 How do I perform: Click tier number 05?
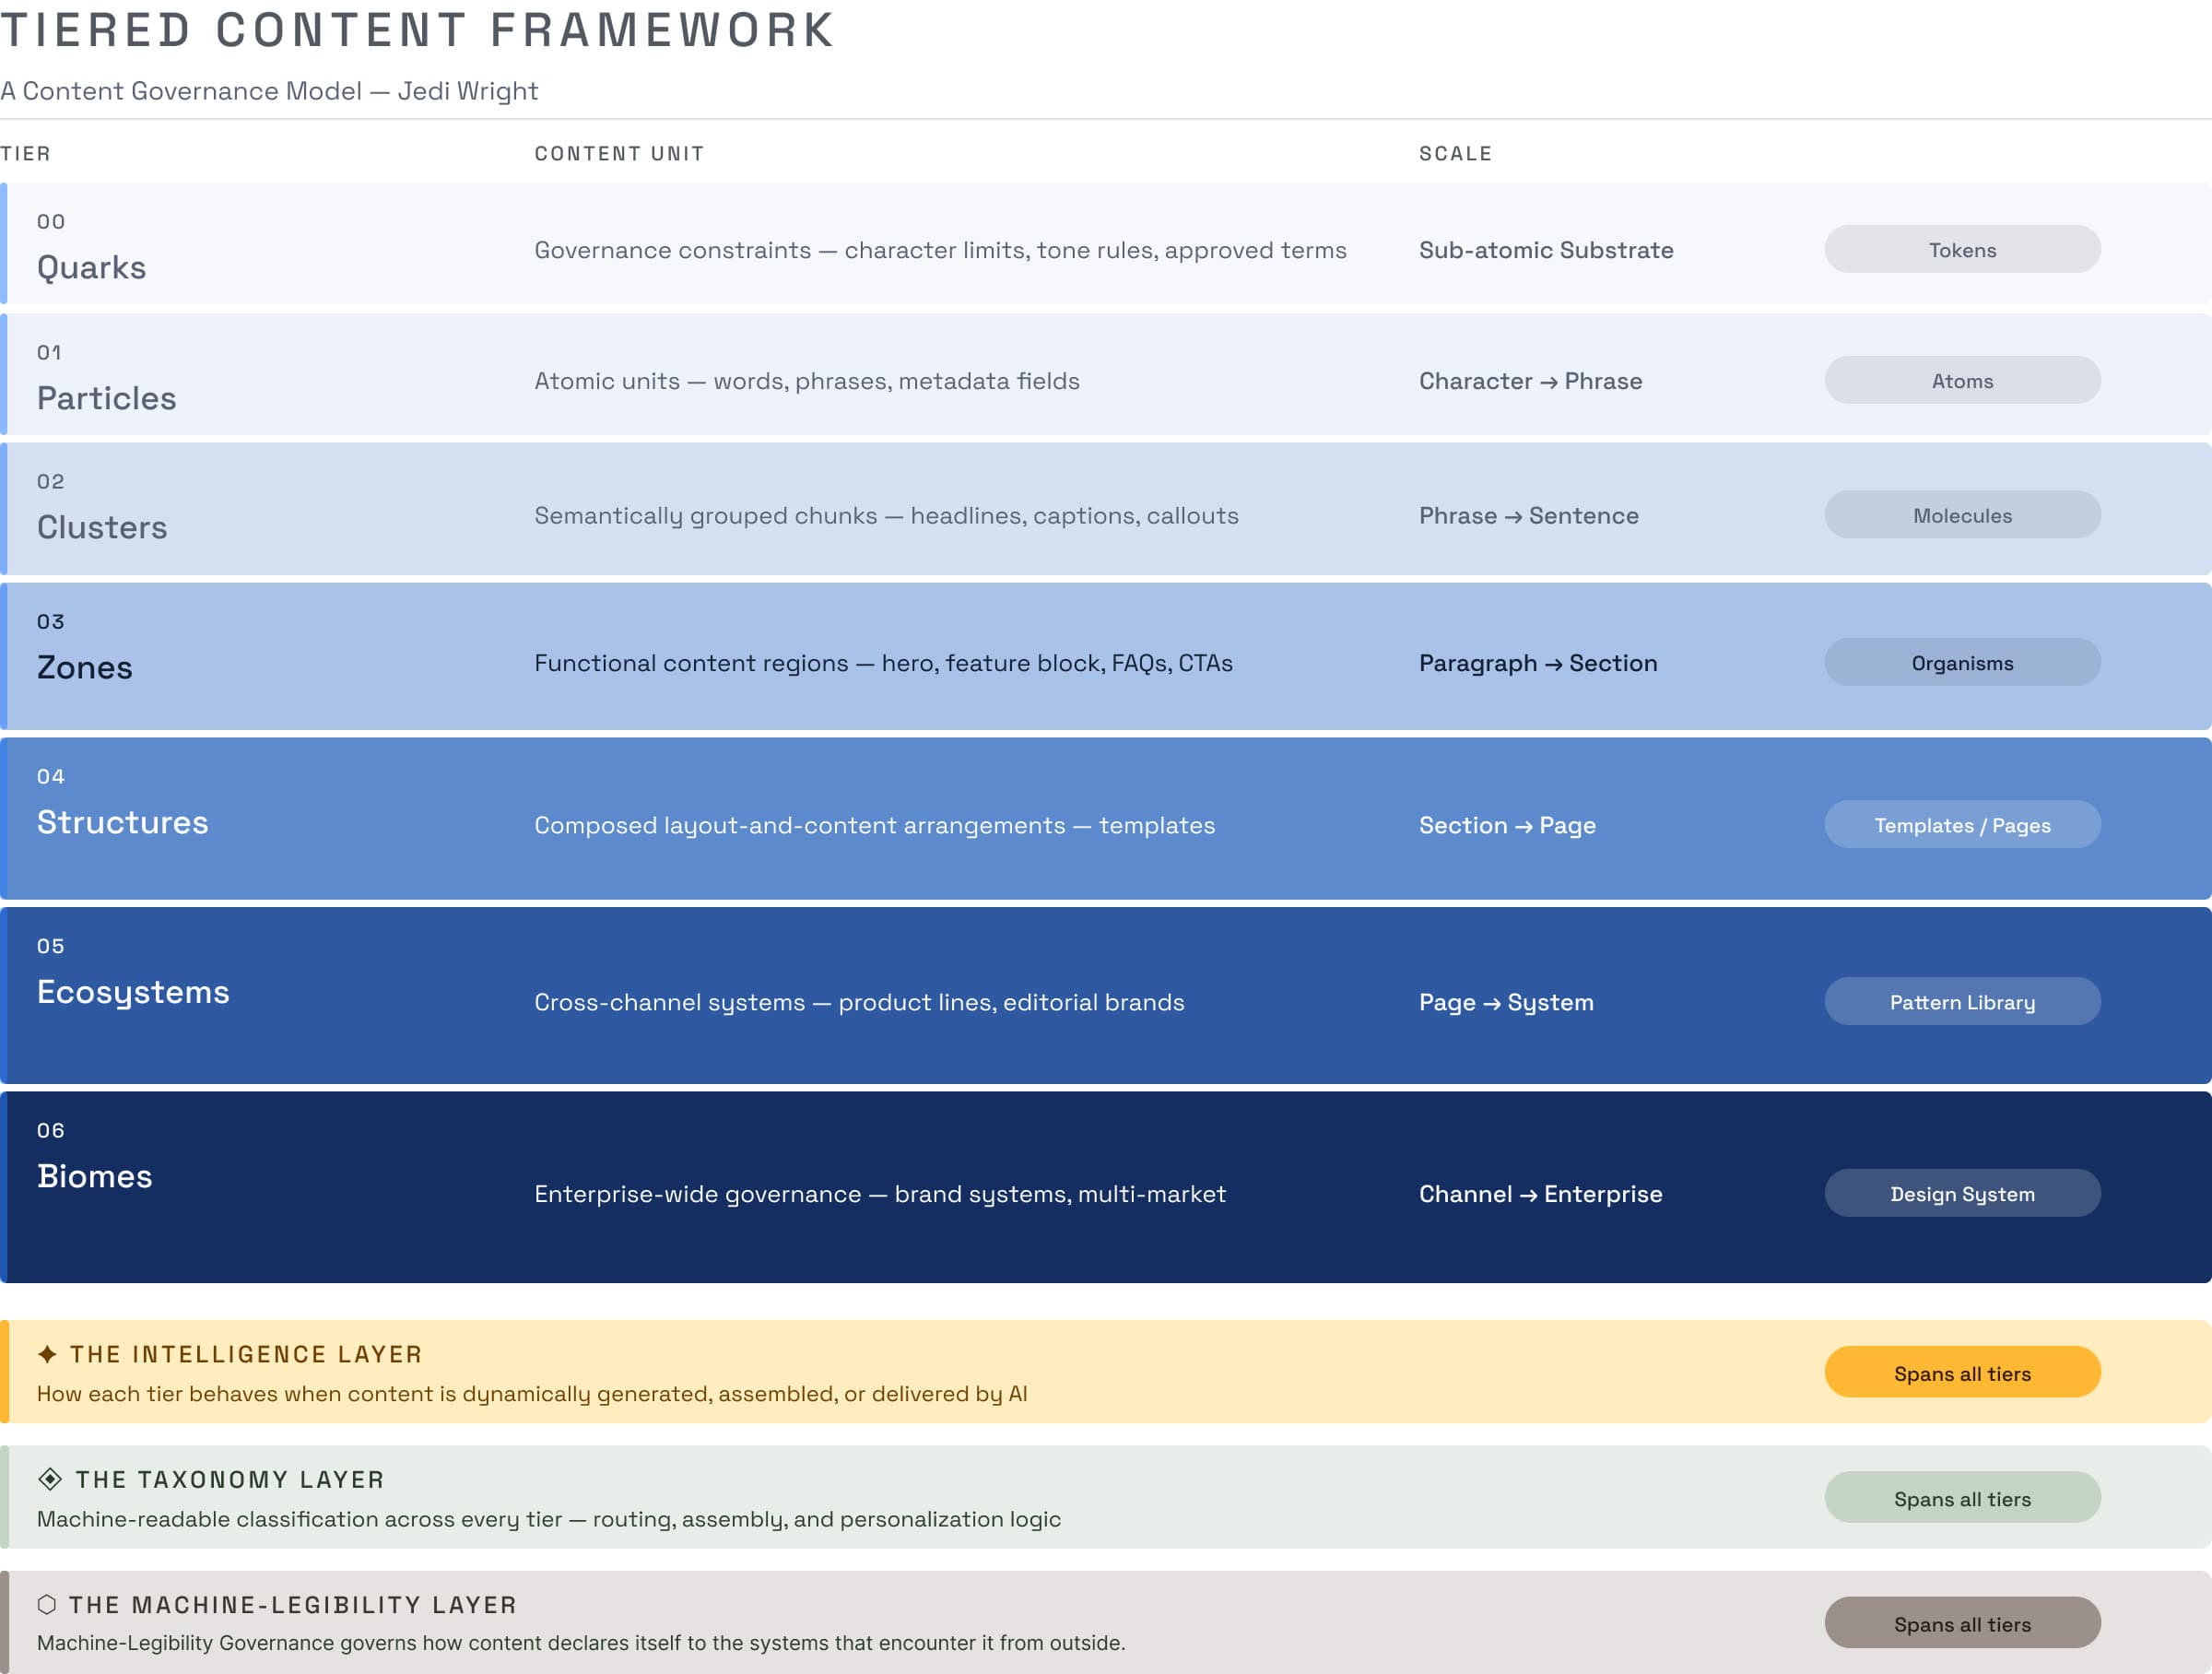pos(51,946)
